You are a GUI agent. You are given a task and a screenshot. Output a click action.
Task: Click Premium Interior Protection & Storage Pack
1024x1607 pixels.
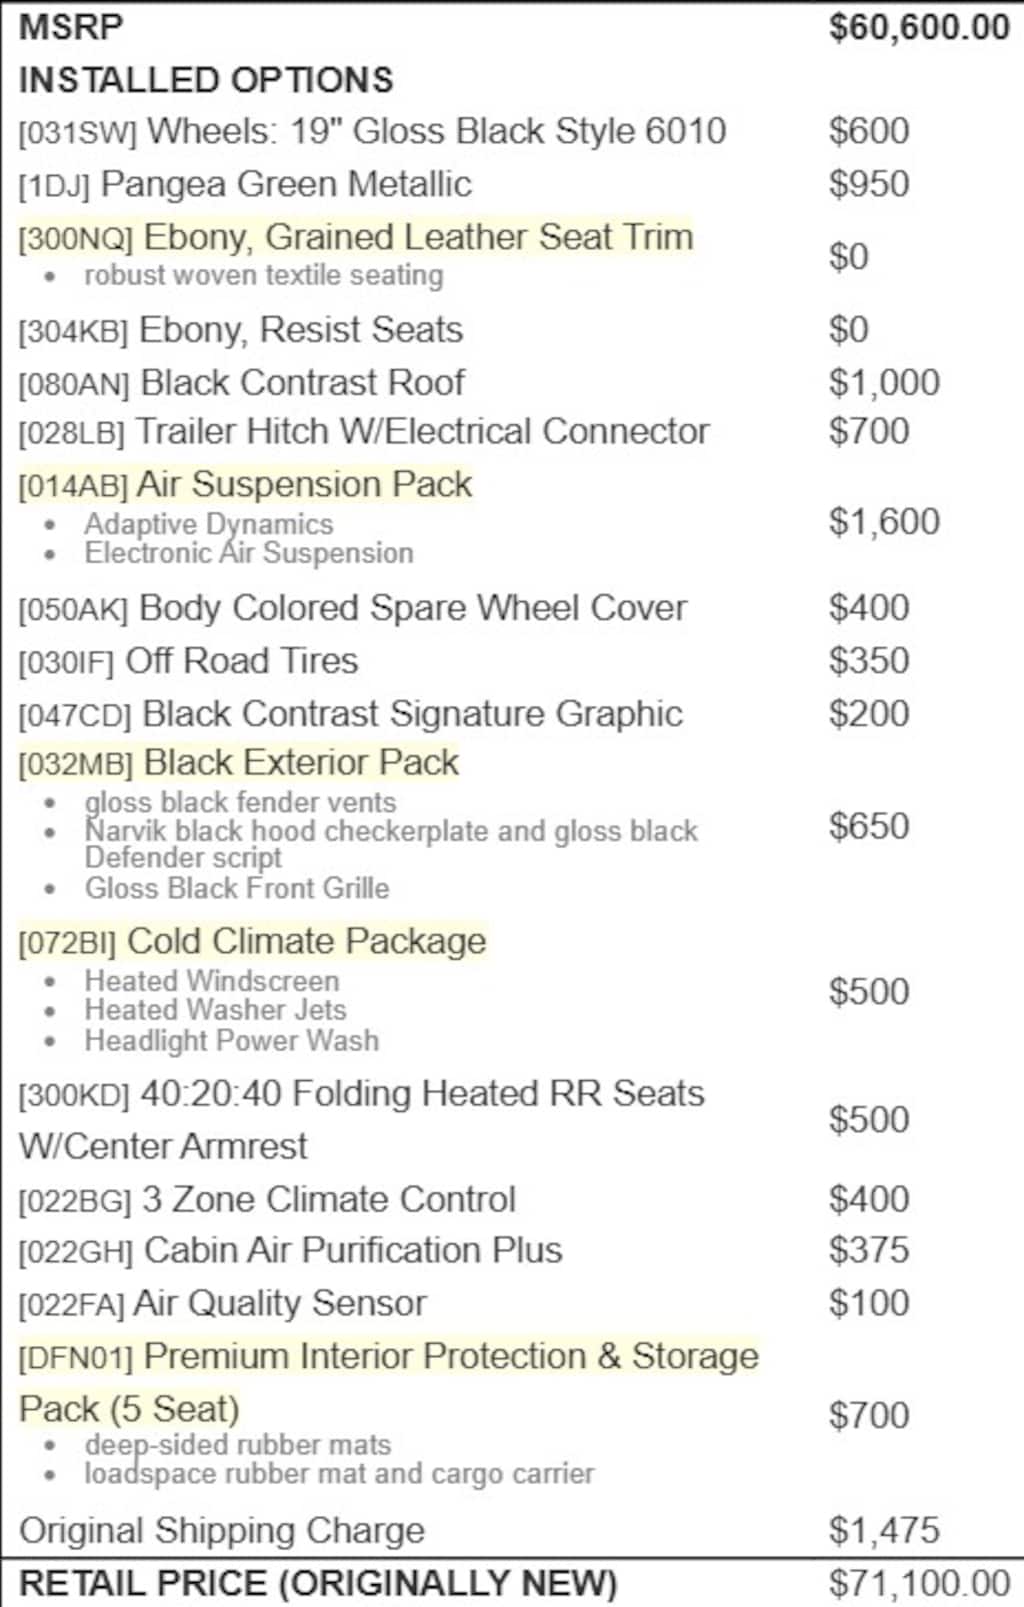(x=450, y=1356)
